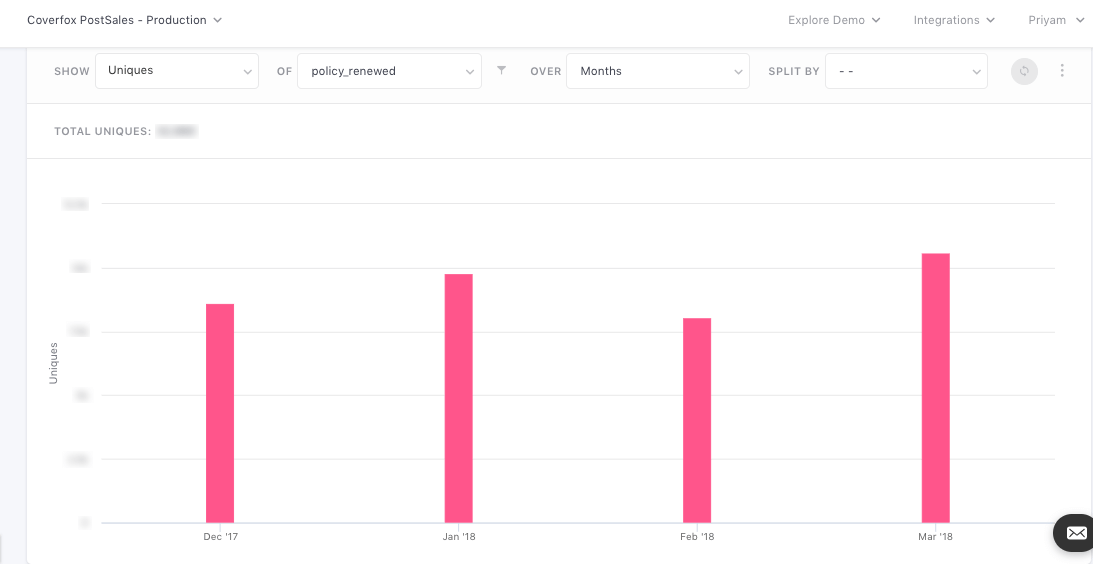Open the Priyam account menu

click(1055, 20)
